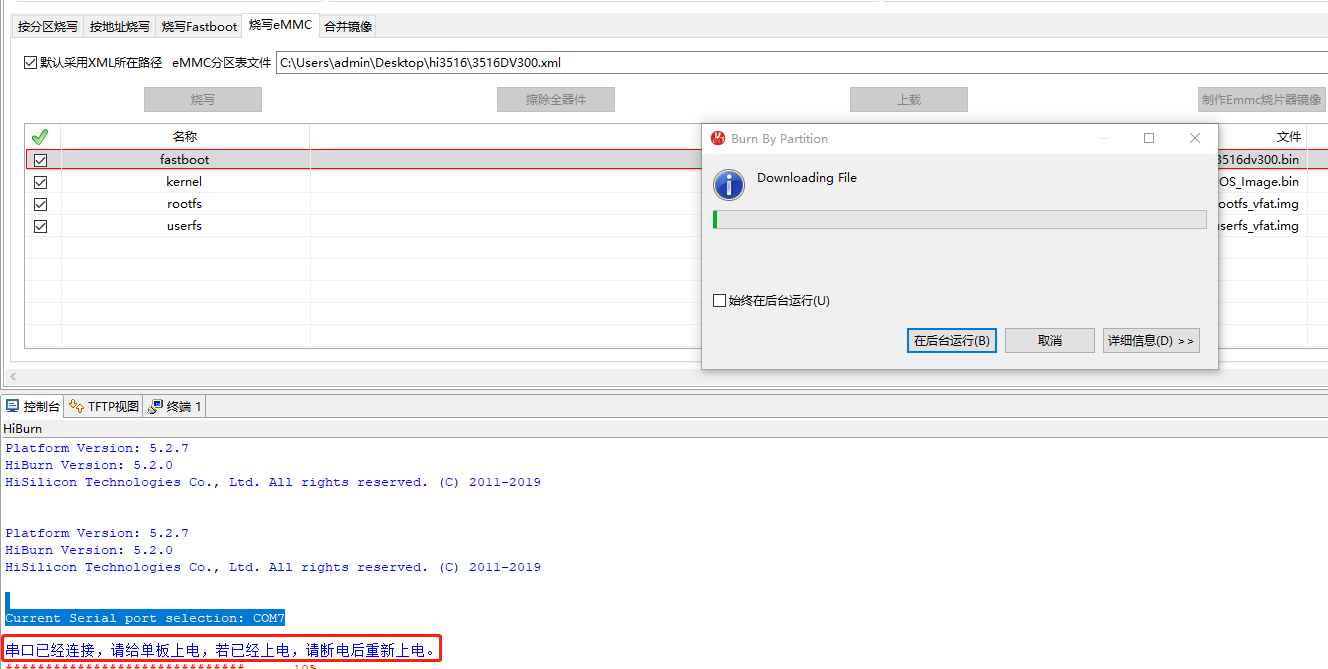
Task: Enable 始终在后台运行 checkbox
Action: pos(719,301)
